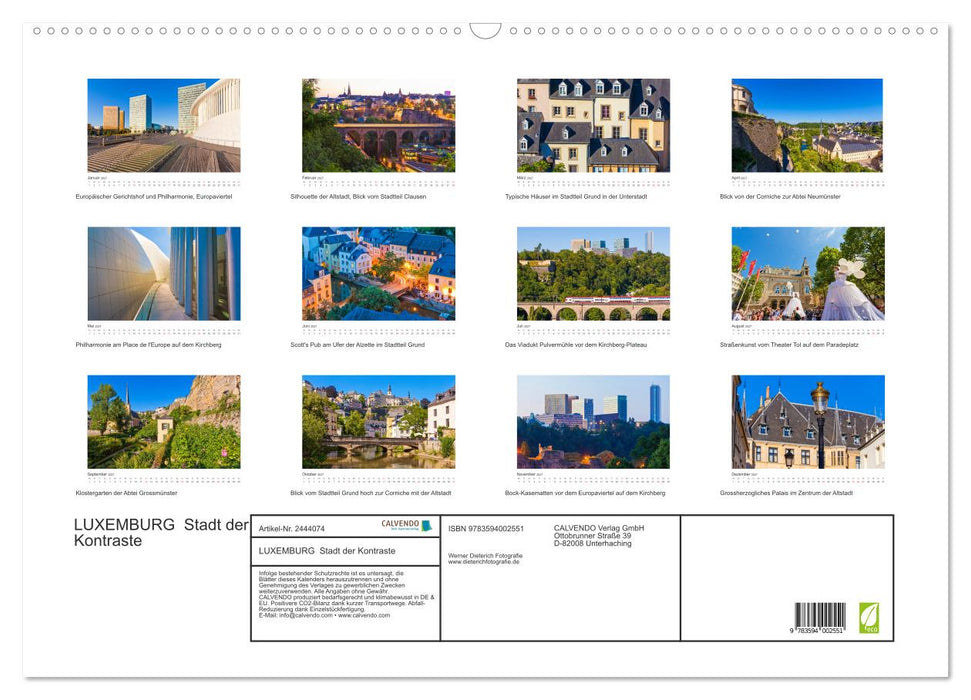Open the September Klostergarten abbey garden photo
This screenshot has width=971, height=700.
[163, 422]
